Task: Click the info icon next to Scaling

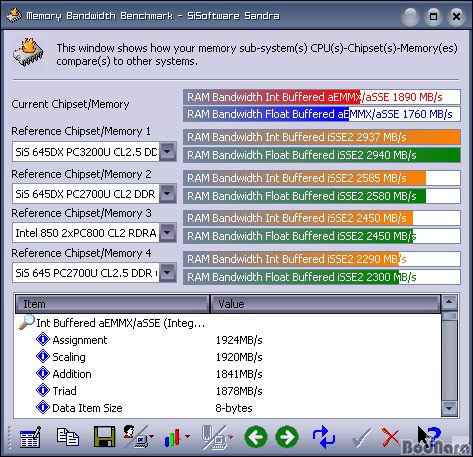Action: (x=43, y=356)
